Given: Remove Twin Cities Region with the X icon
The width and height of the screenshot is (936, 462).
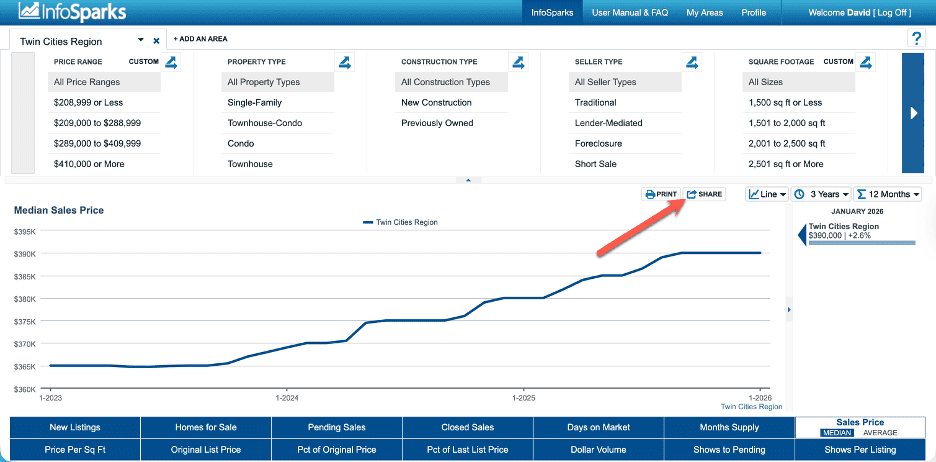Looking at the screenshot, I should 156,42.
